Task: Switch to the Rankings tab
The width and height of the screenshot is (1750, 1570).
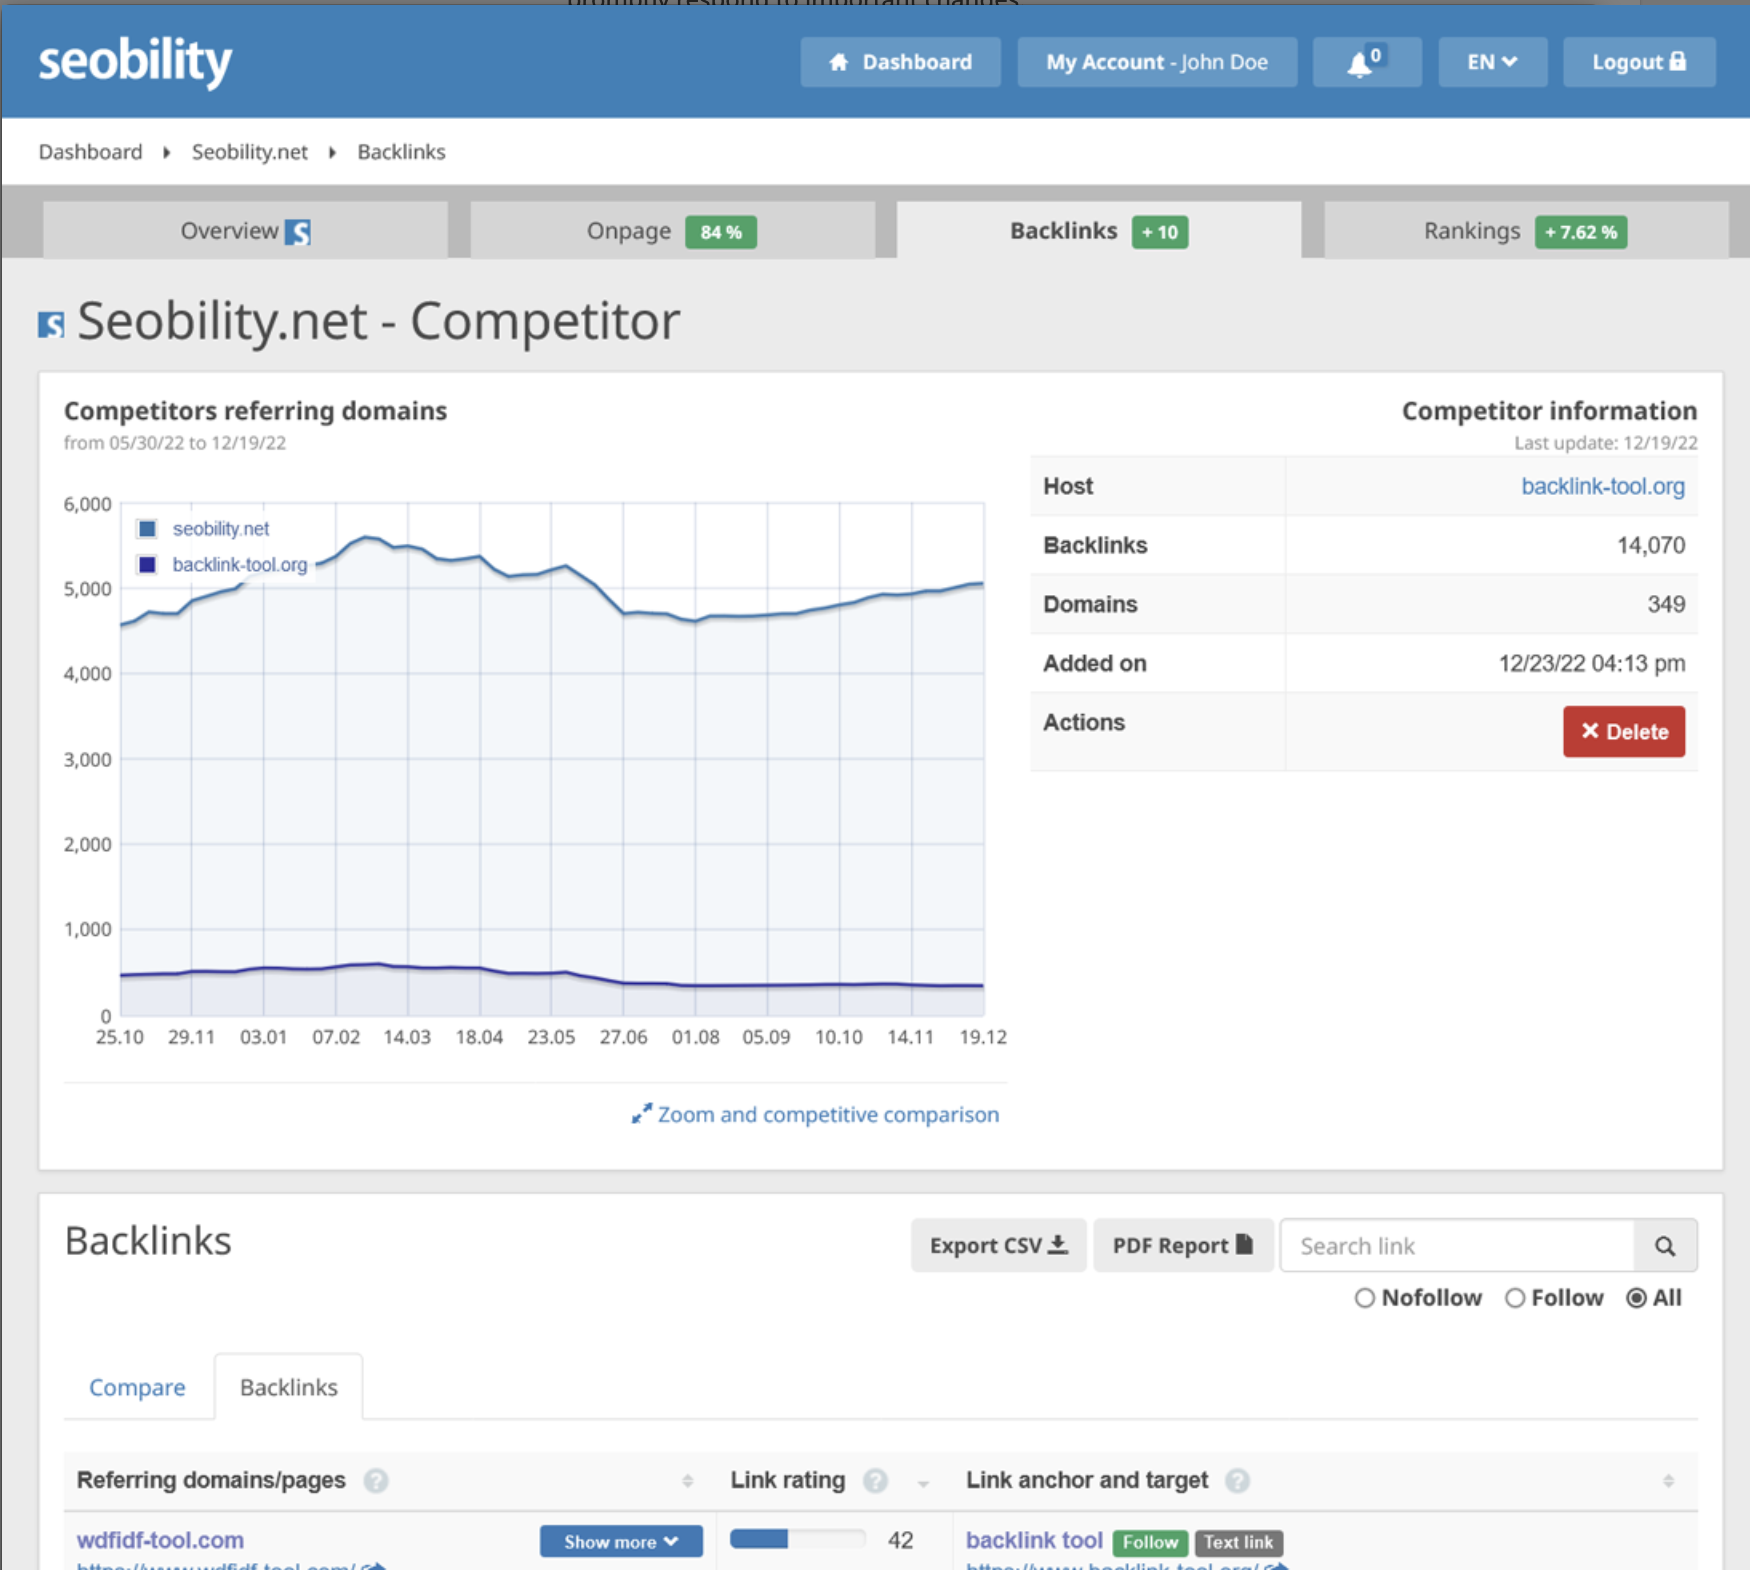Action: pyautogui.click(x=1526, y=231)
